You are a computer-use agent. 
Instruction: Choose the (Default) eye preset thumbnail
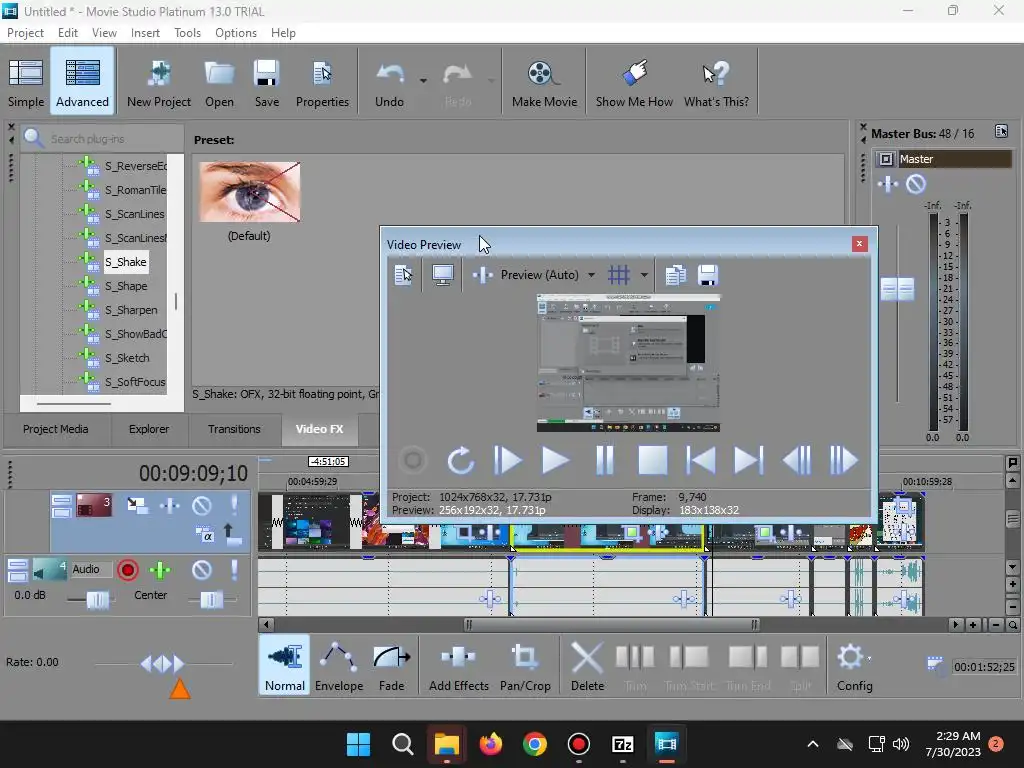pyautogui.click(x=249, y=192)
